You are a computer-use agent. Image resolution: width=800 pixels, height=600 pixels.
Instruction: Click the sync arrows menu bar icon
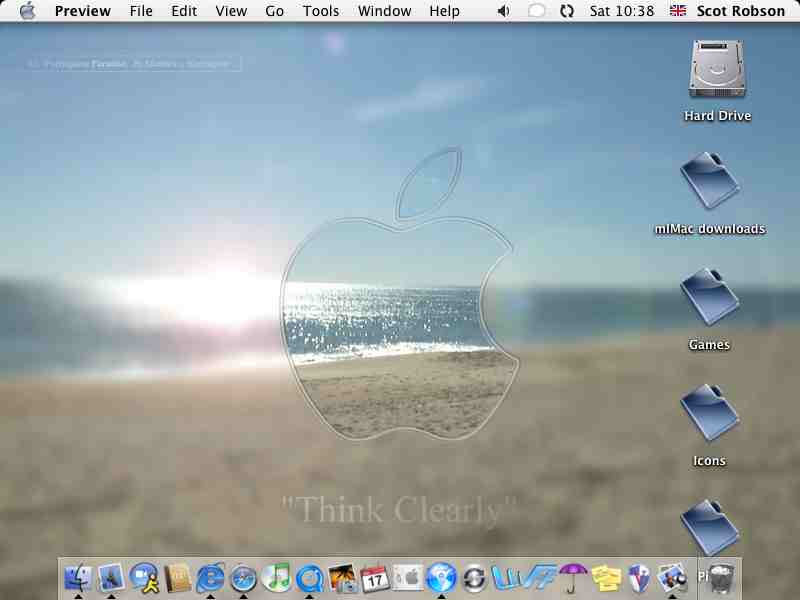pyautogui.click(x=567, y=11)
